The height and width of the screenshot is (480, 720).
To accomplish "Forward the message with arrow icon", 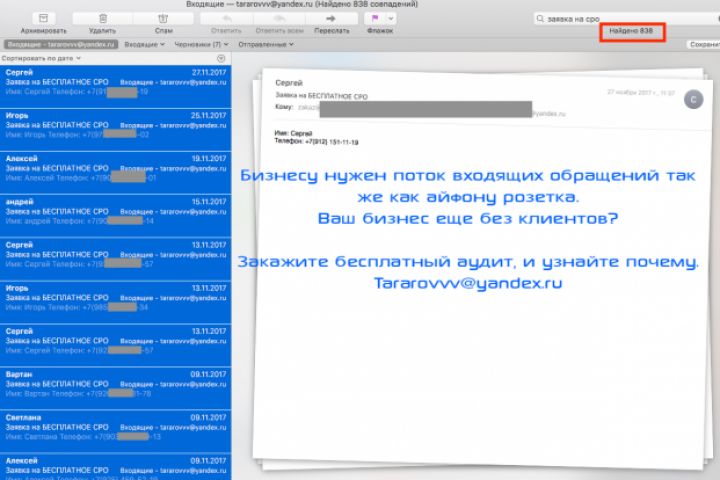I will [331, 18].
